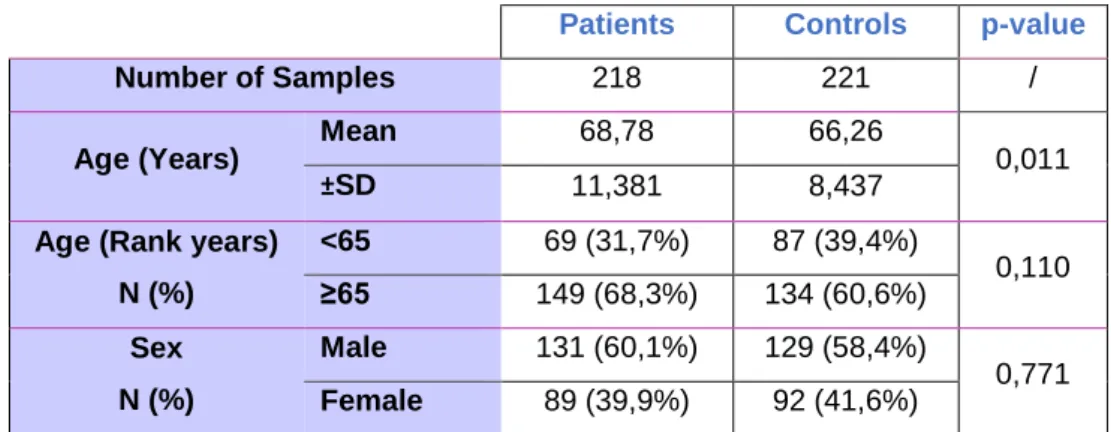Screen dimensions: 1111x432
Task: Click the Mean sub-row label
Action: 359,132
